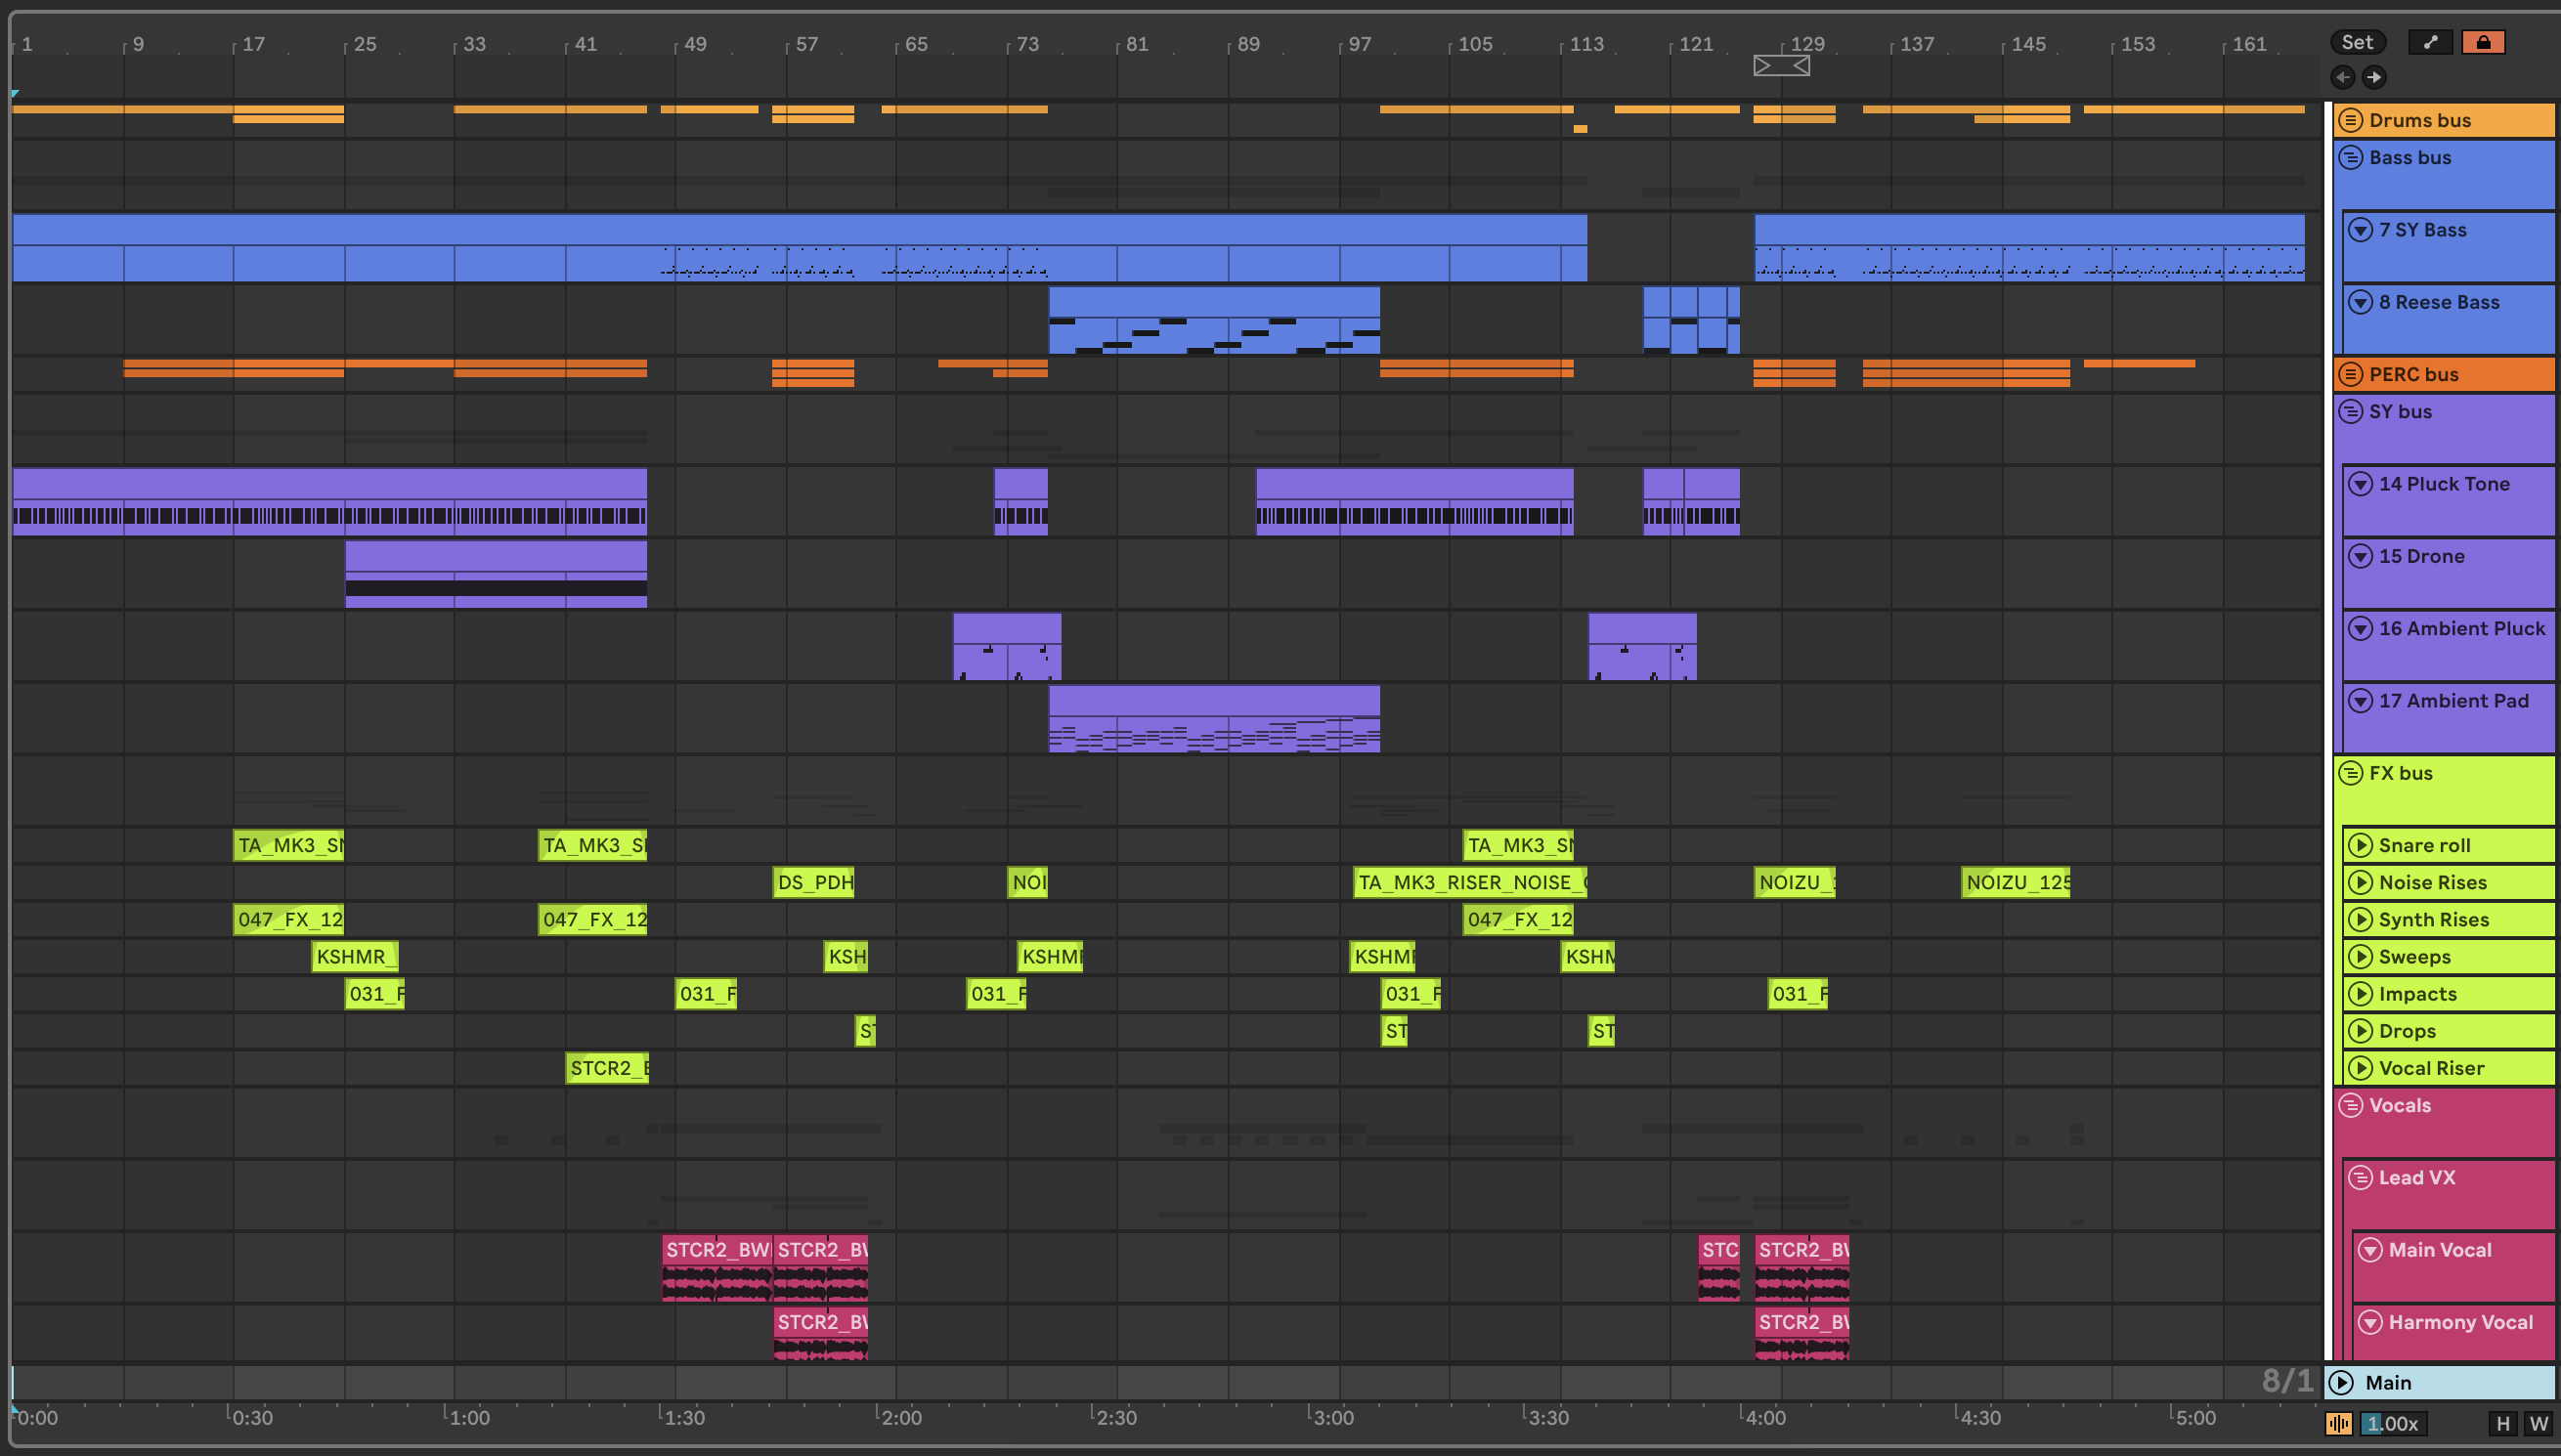Unfold the Drums bus group
The width and height of the screenshot is (2561, 1456).
(2350, 120)
